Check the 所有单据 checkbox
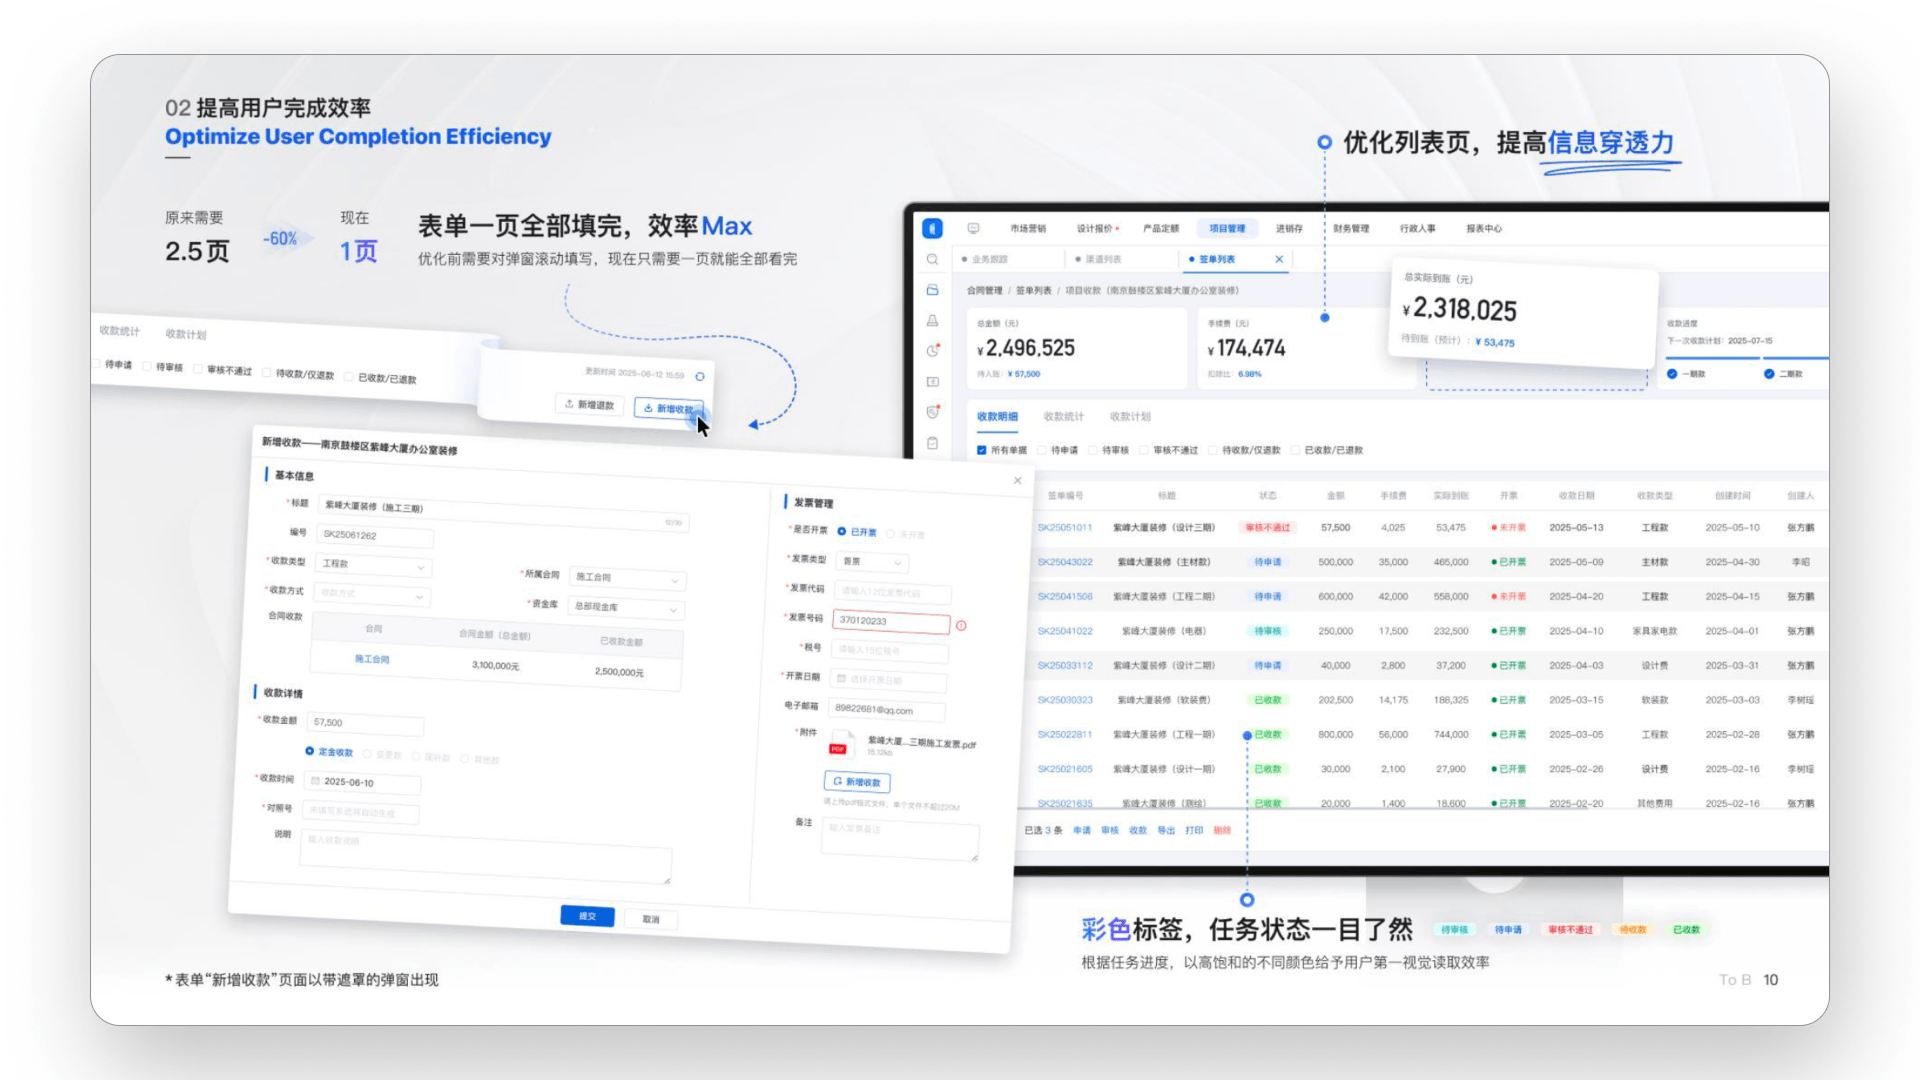The width and height of the screenshot is (1920, 1080). (x=982, y=451)
